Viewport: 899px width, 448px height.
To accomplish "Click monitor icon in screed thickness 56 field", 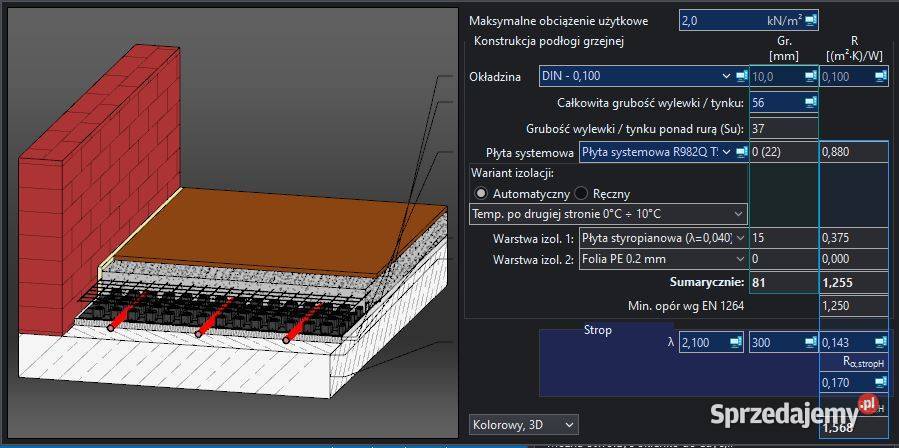I will 810,103.
